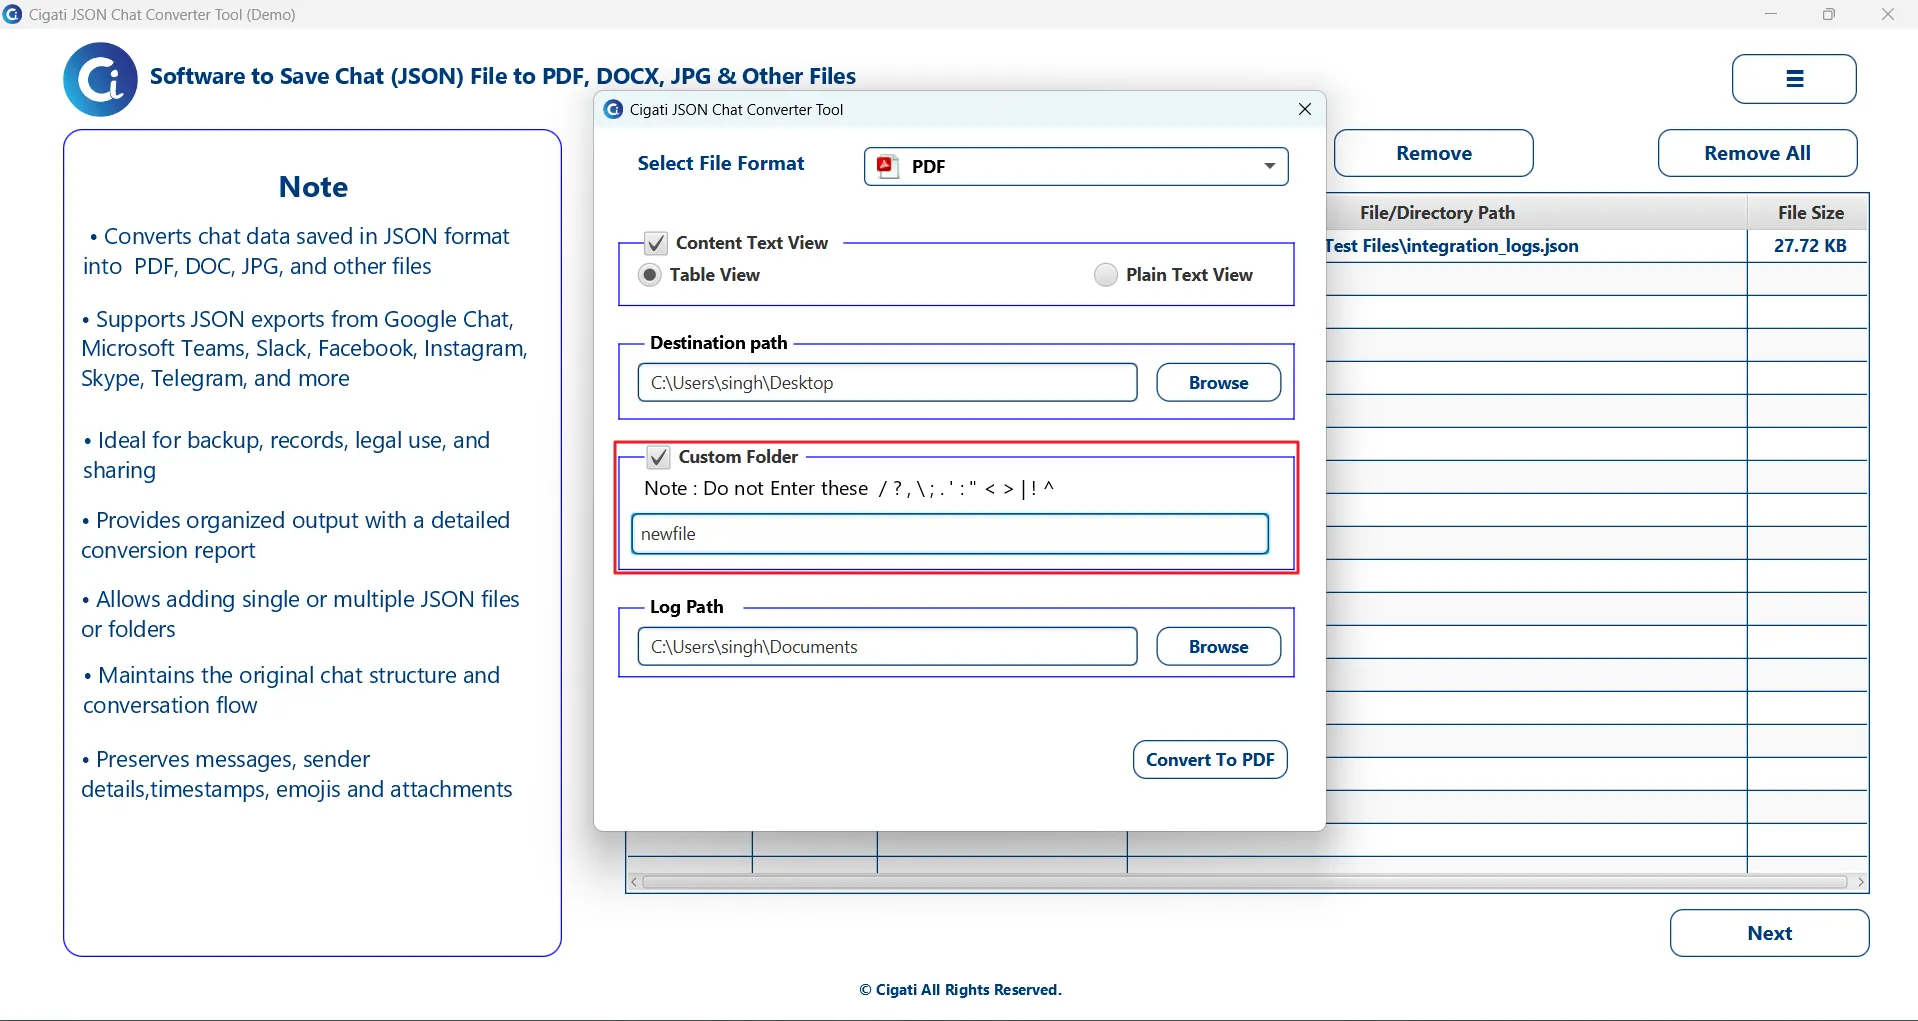Image resolution: width=1918 pixels, height=1021 pixels.
Task: Click the Cigati icon in the dialog title bar
Action: click(x=613, y=109)
